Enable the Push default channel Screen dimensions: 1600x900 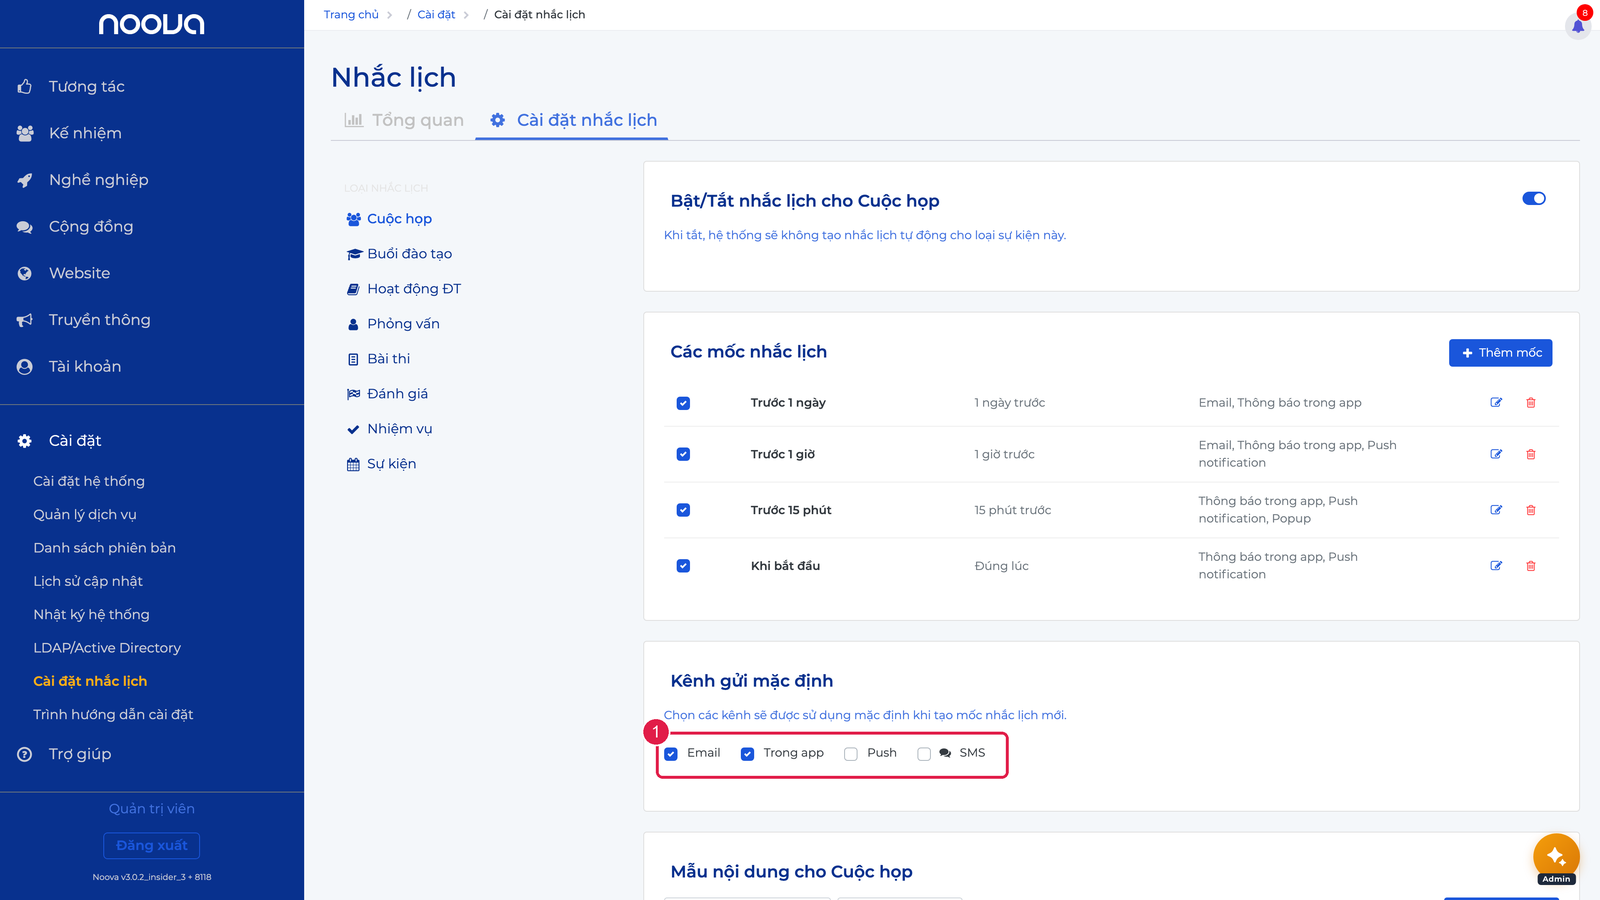coord(851,754)
